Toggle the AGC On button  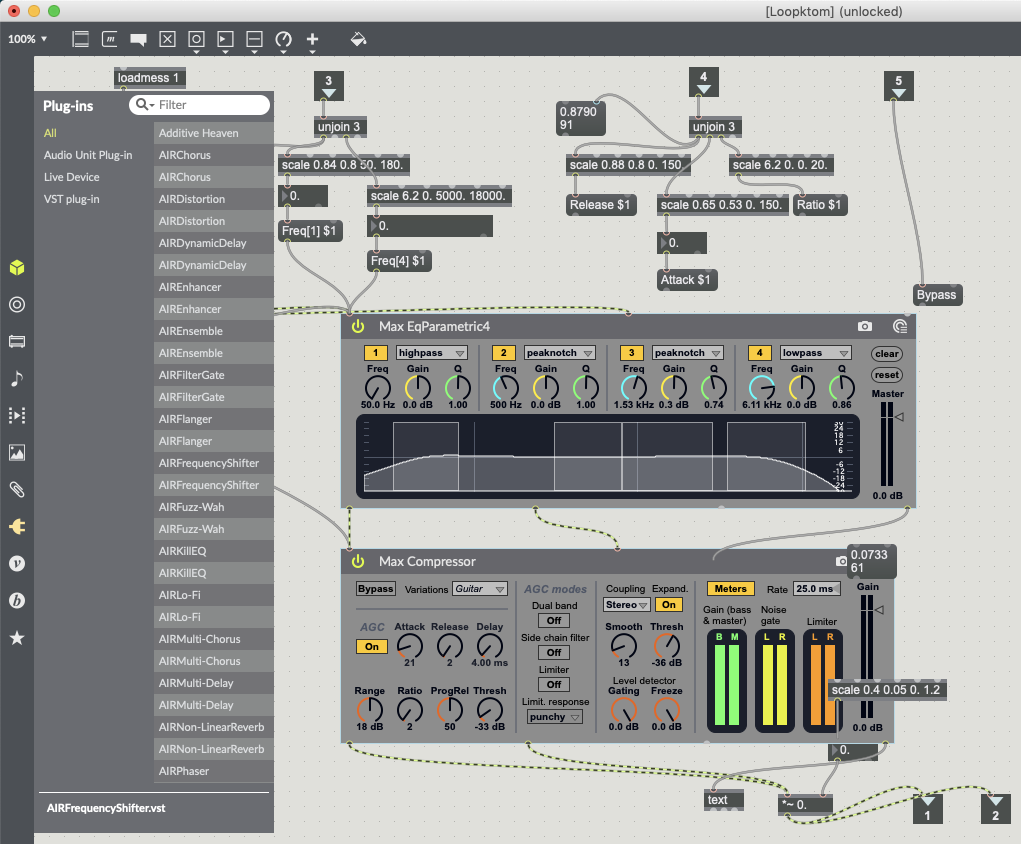point(372,647)
